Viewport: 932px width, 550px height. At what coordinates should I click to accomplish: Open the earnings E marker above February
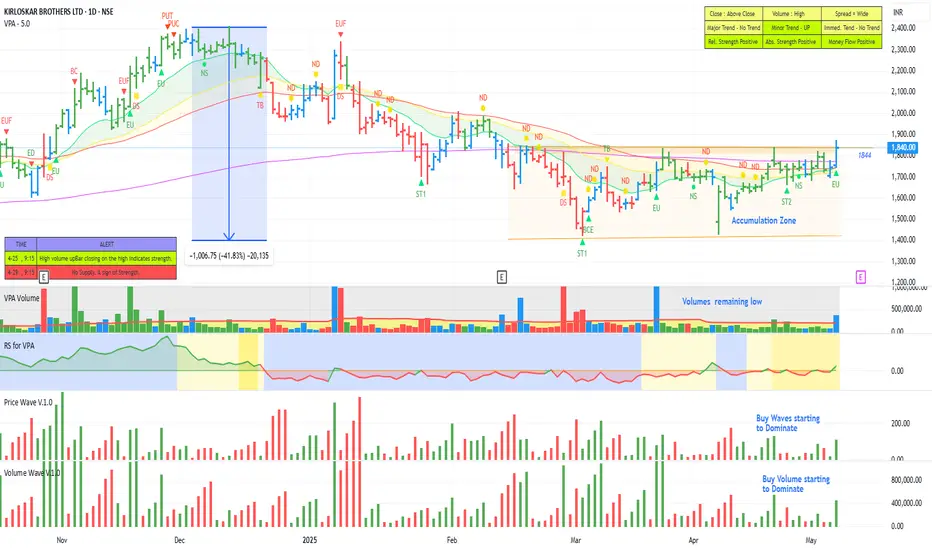502,277
